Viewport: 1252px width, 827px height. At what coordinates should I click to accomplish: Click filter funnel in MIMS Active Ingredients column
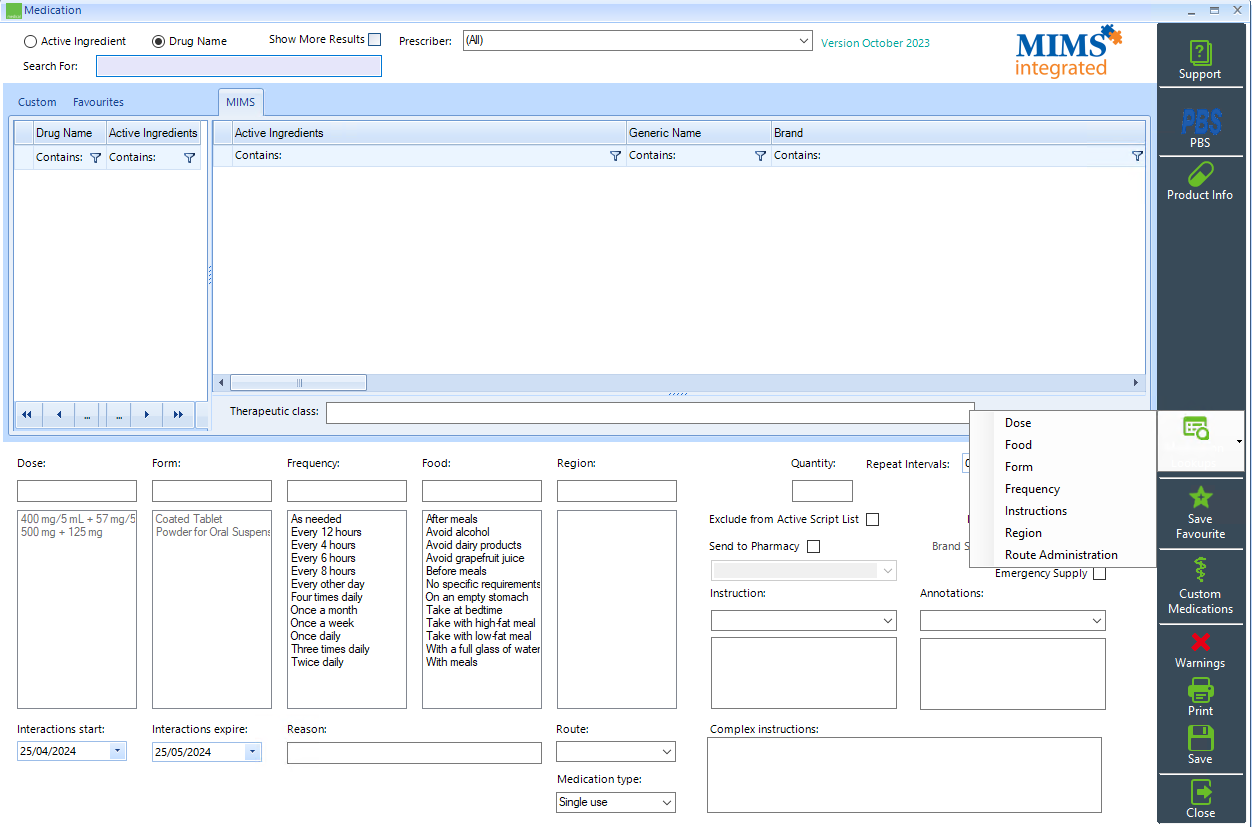pyautogui.click(x=615, y=156)
